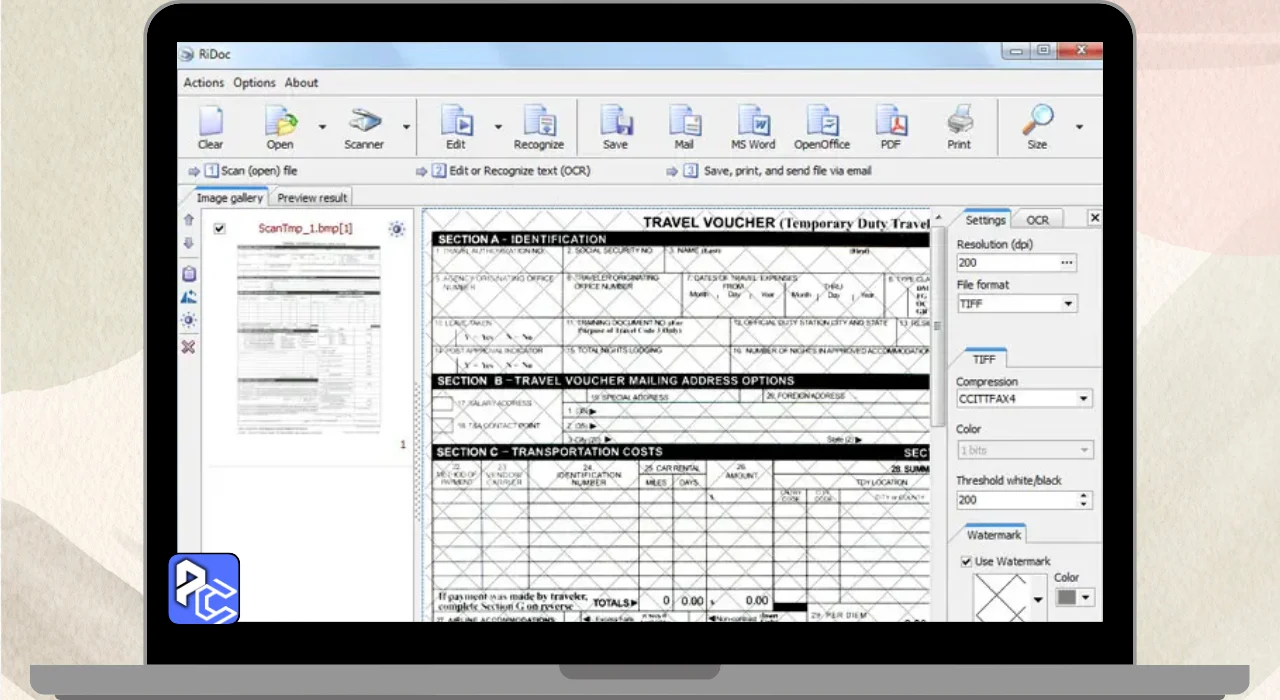Viewport: 1280px width, 700px height.
Task: Click the step 2 Edit or Recognize icon
Action: click(x=438, y=171)
